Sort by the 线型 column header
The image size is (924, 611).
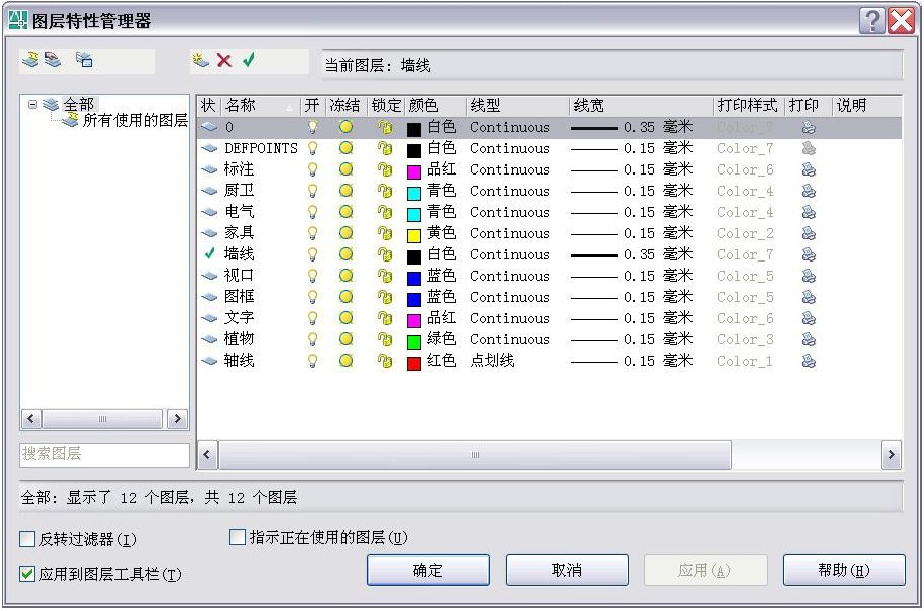(x=518, y=106)
